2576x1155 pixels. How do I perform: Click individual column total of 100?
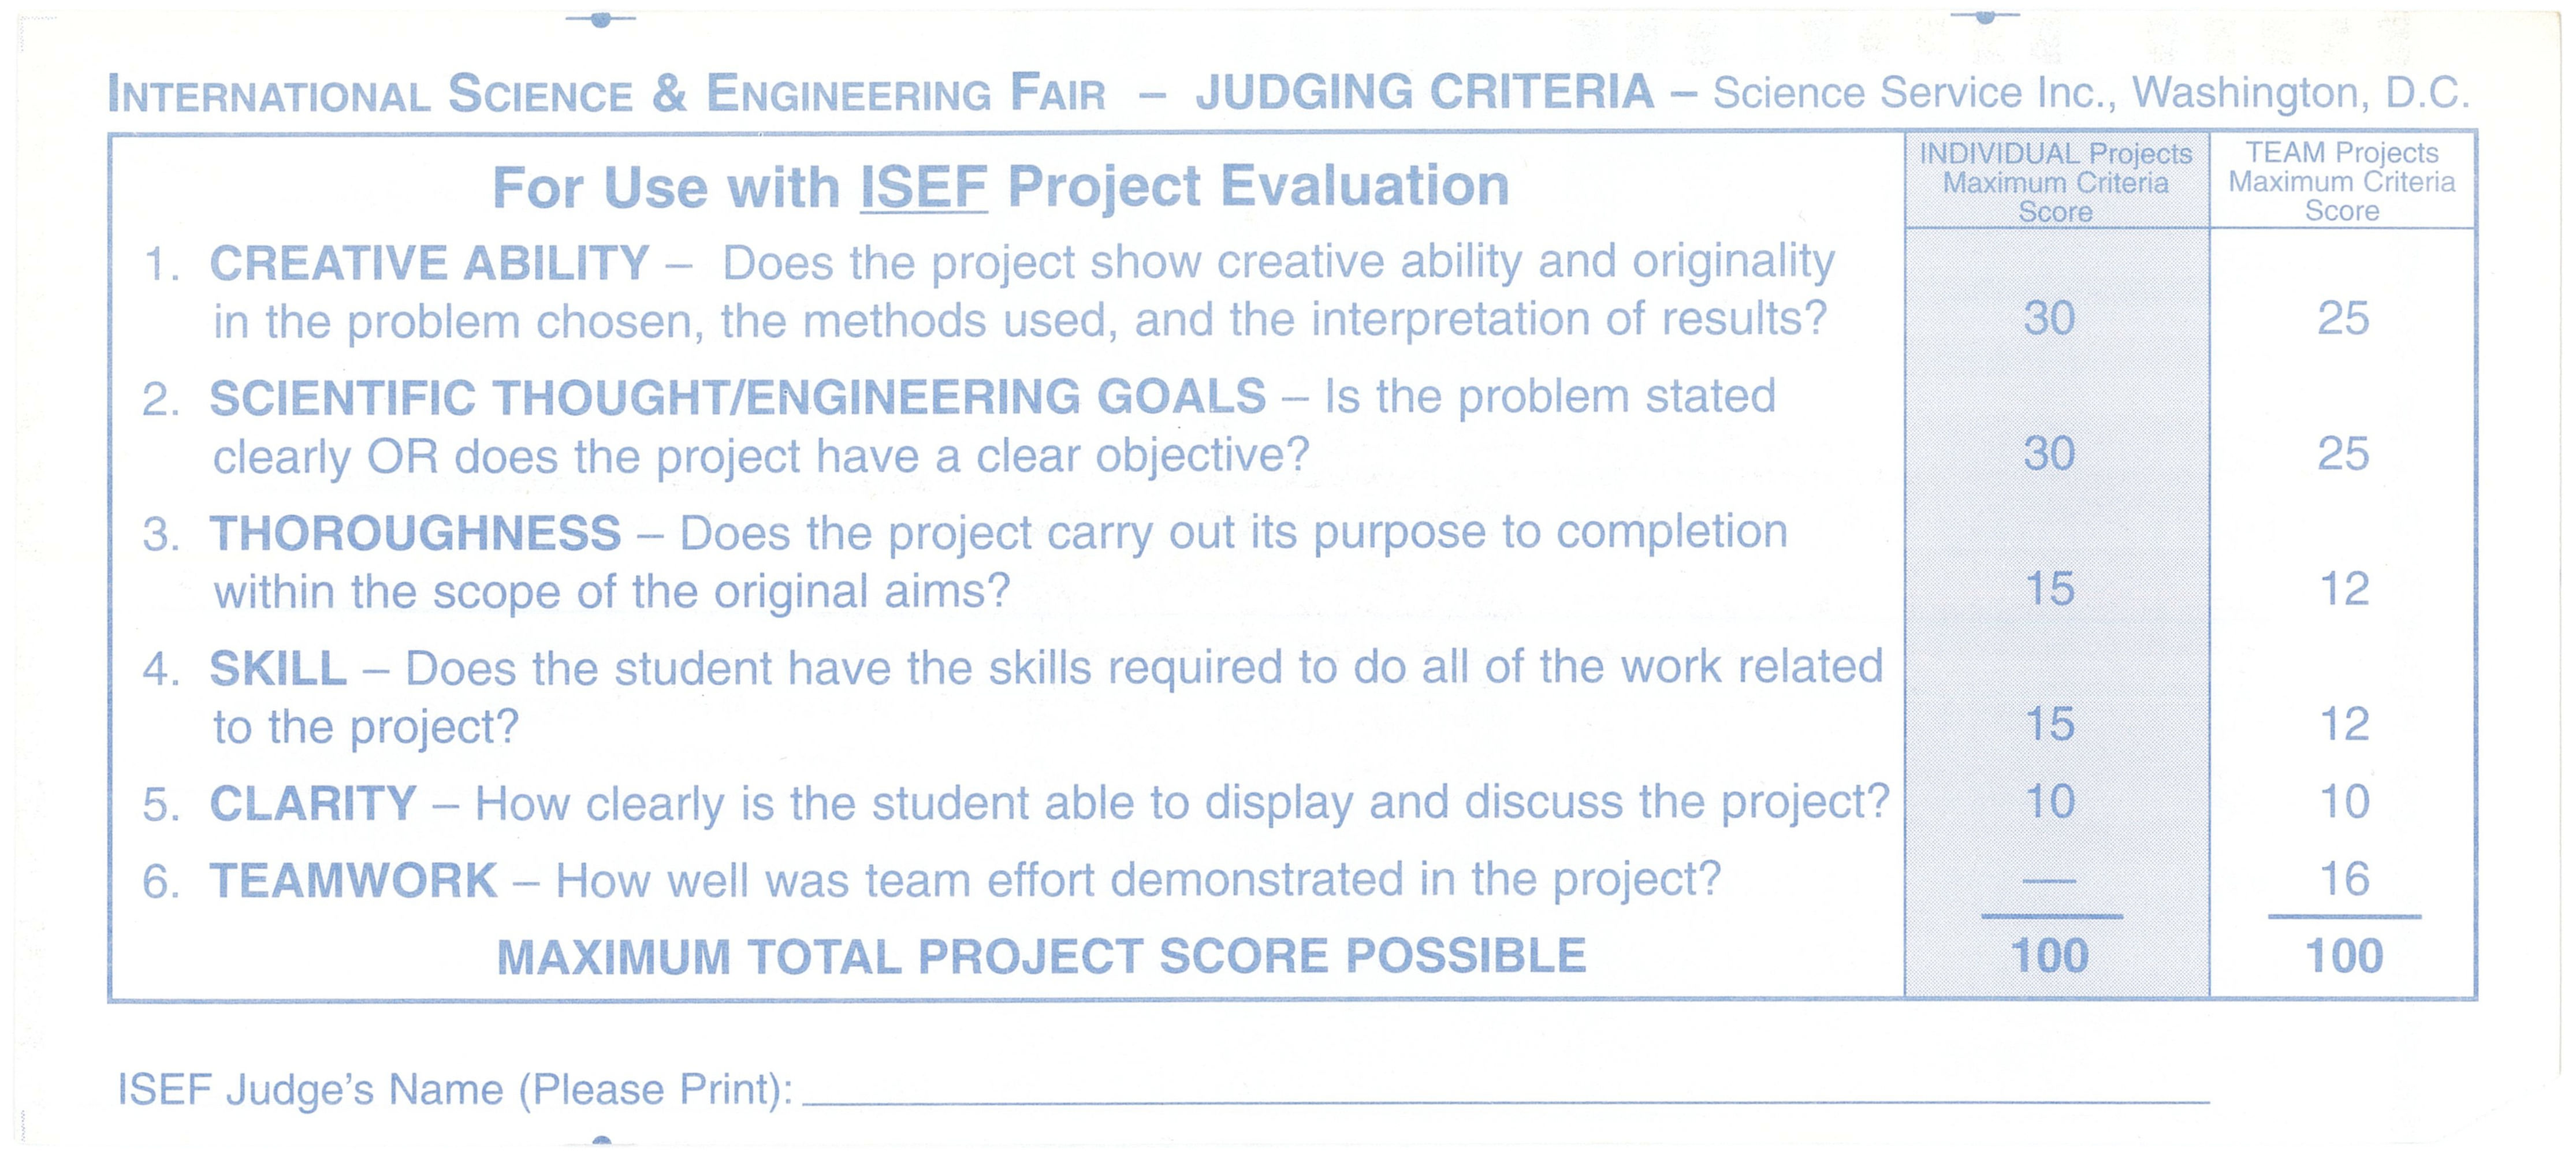[2049, 956]
